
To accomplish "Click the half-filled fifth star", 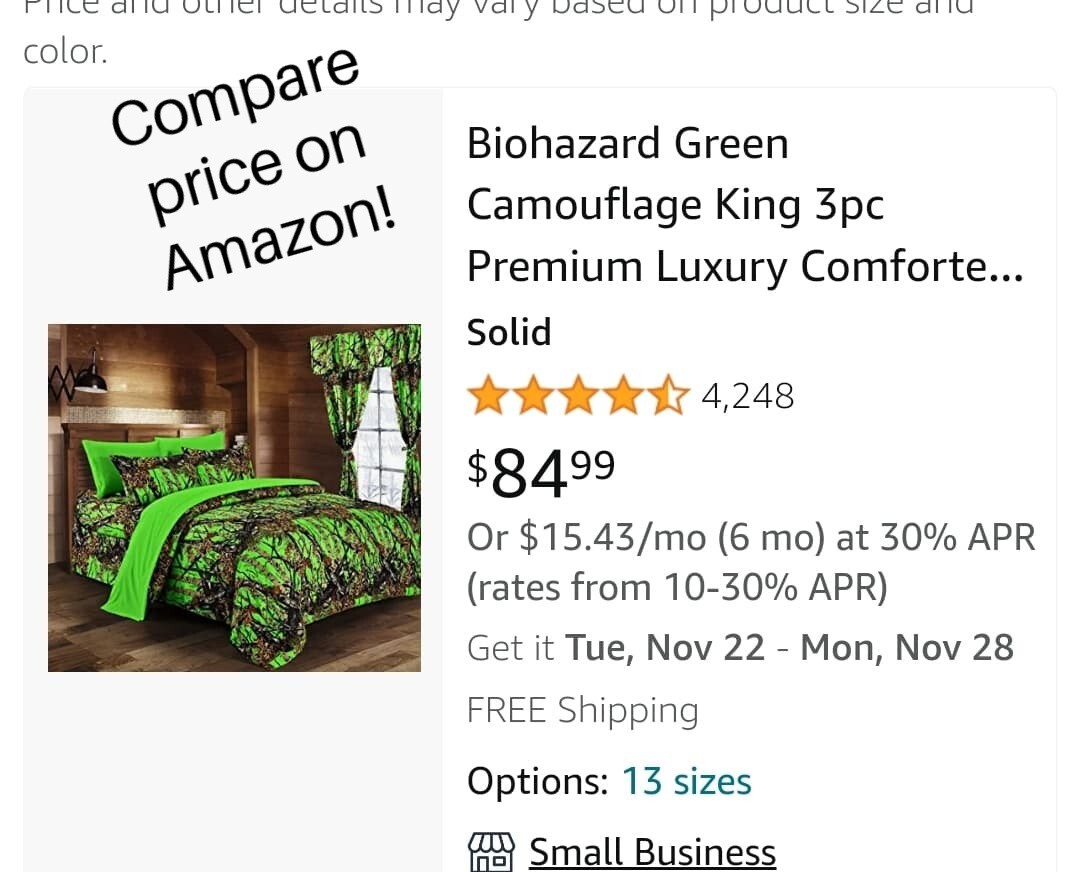I will (x=670, y=395).
